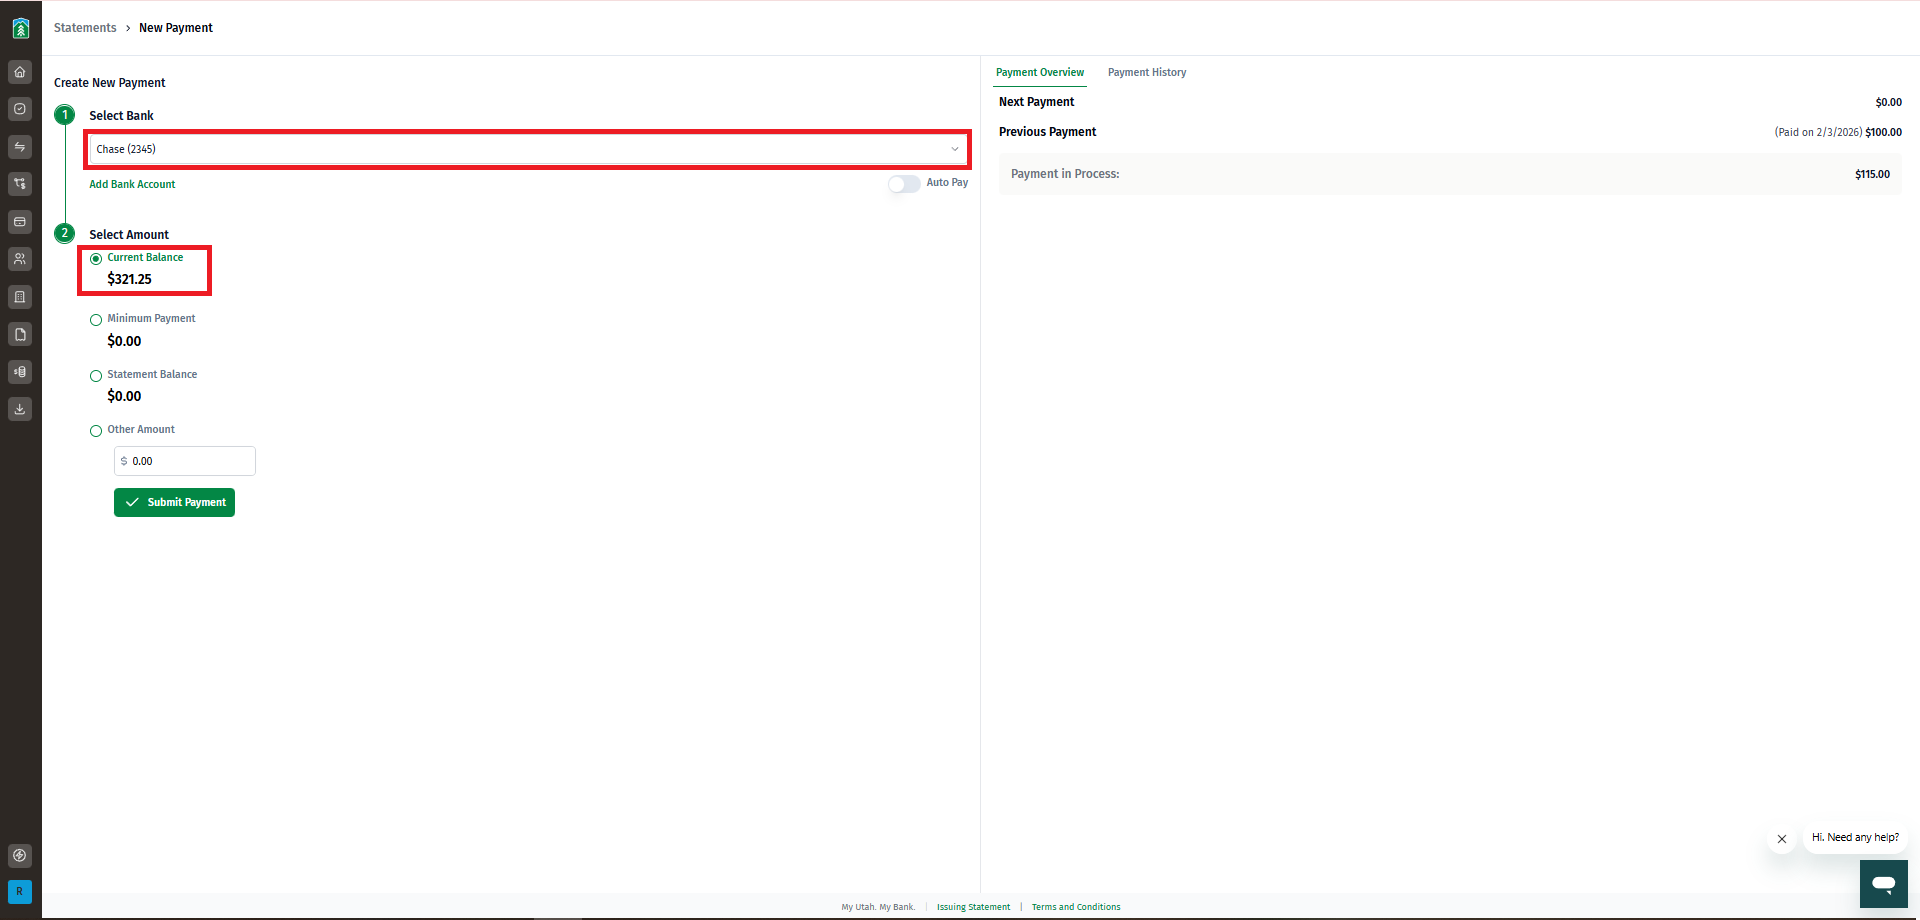Click the 'Hi. Need any help?' message
This screenshot has height=920, width=1920.
click(x=1855, y=838)
